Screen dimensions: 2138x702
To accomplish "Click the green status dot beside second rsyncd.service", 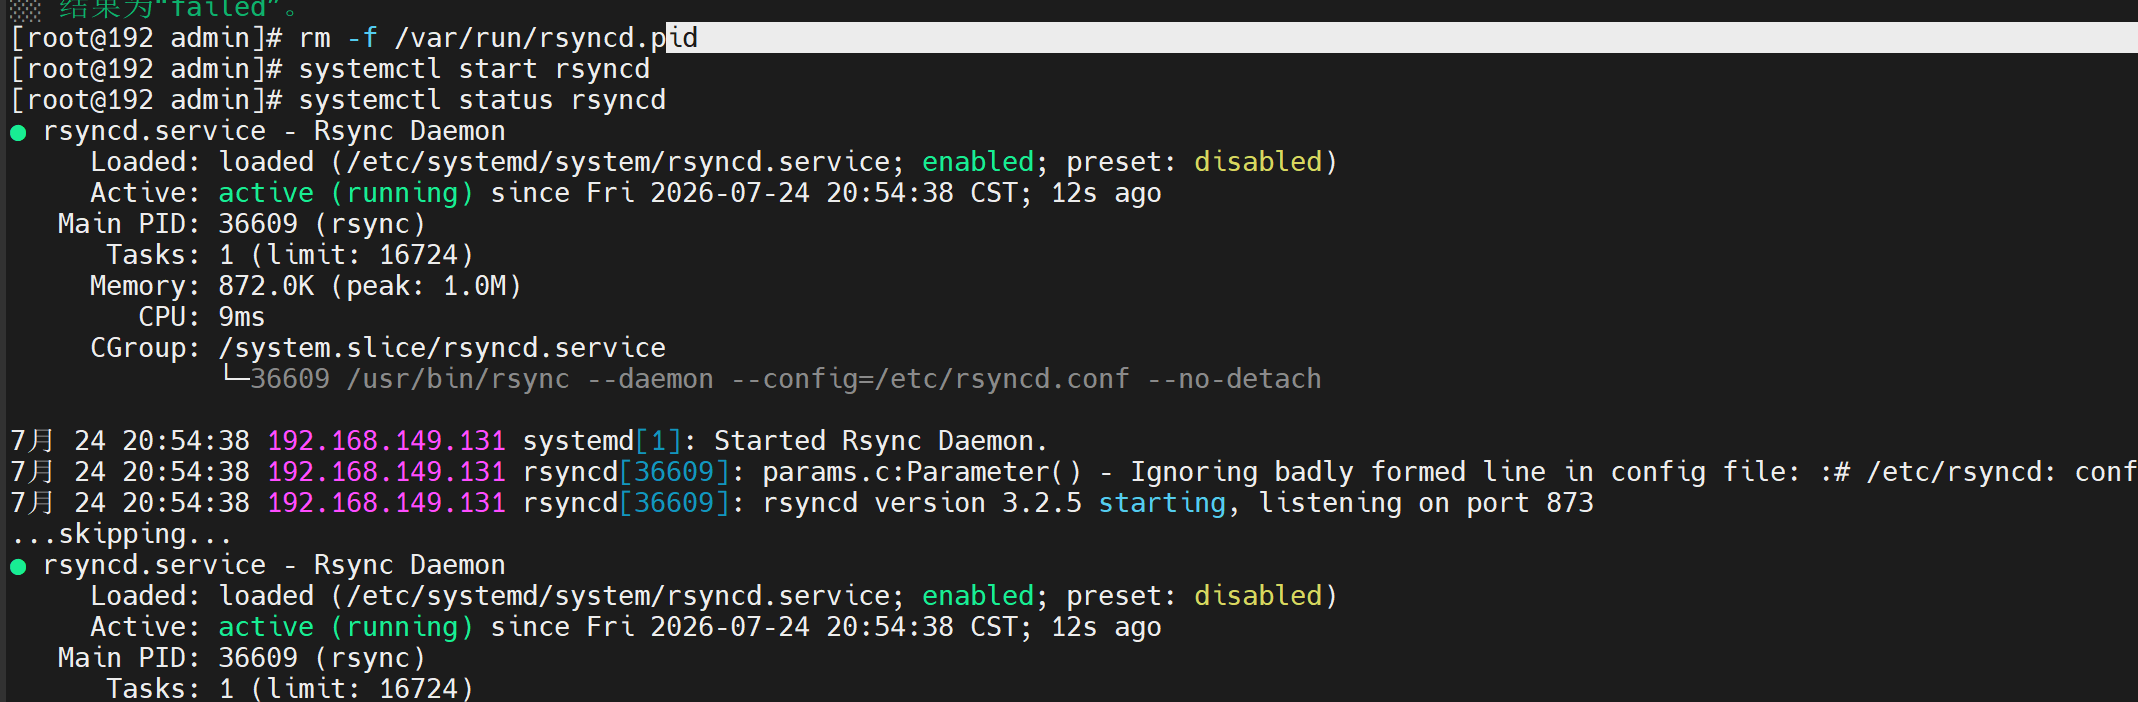I will click(x=18, y=567).
